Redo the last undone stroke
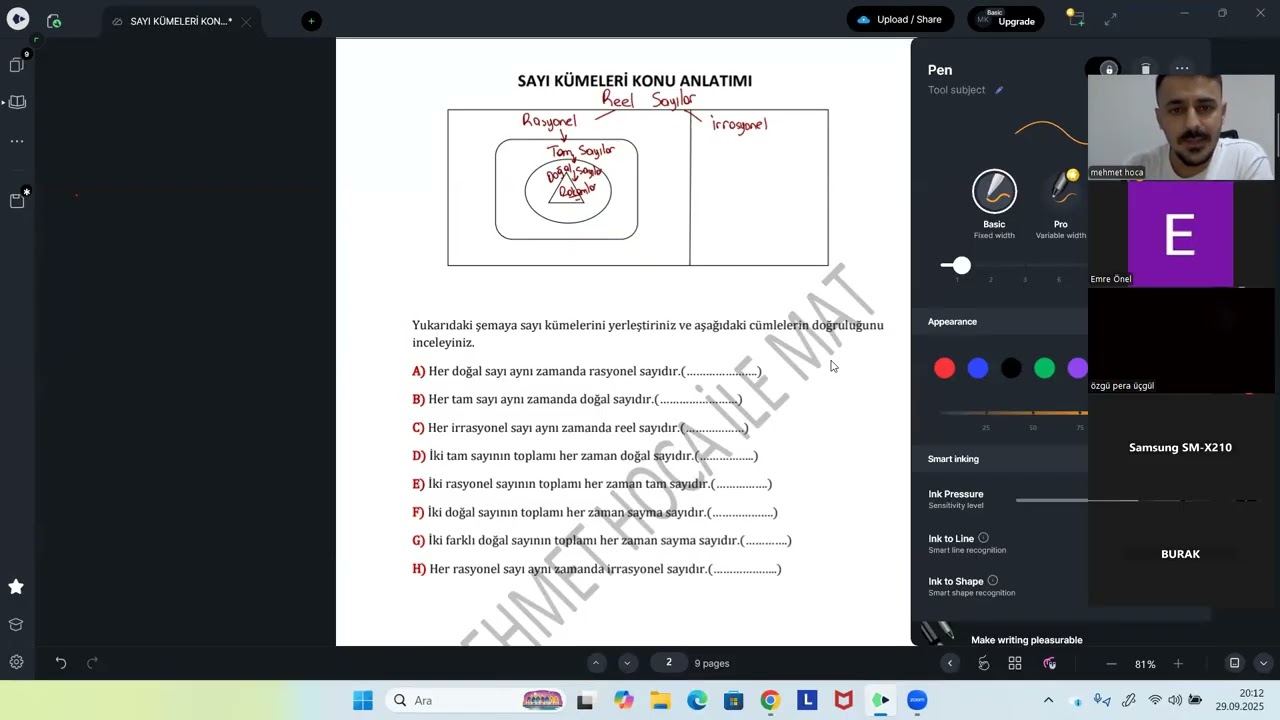This screenshot has height=720, width=1280. coord(92,663)
